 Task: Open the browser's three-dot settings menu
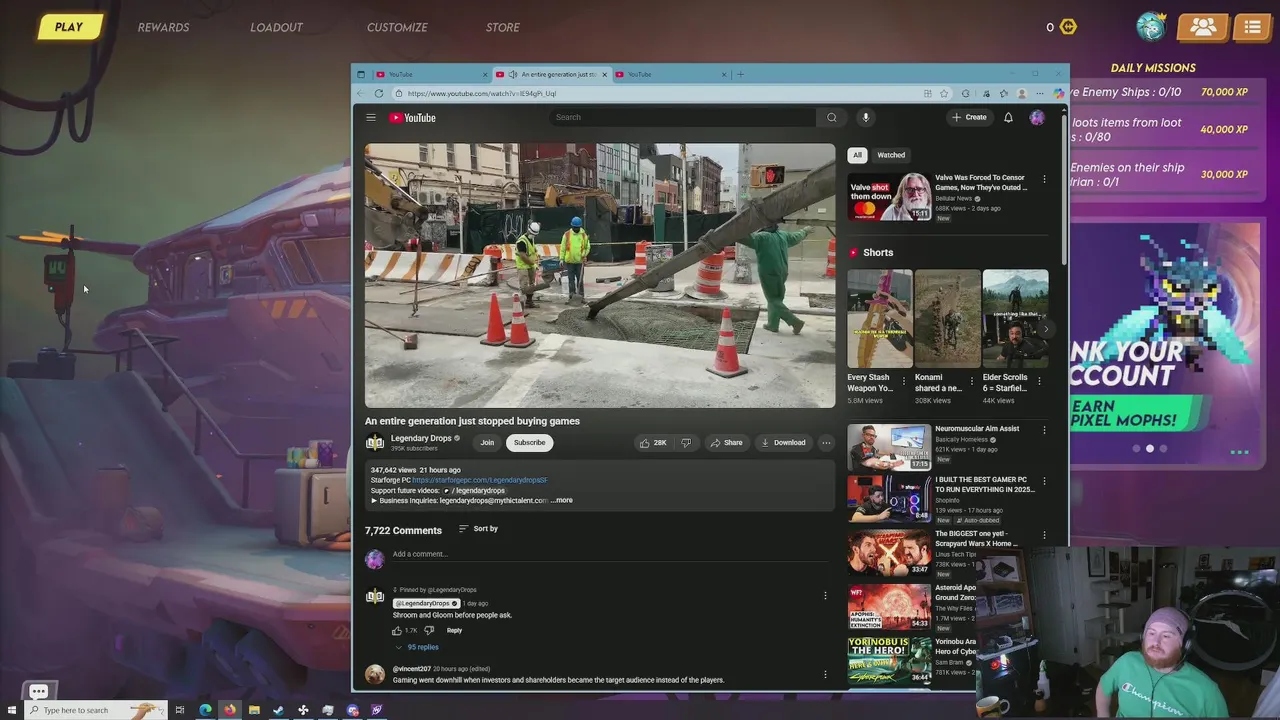(1040, 93)
